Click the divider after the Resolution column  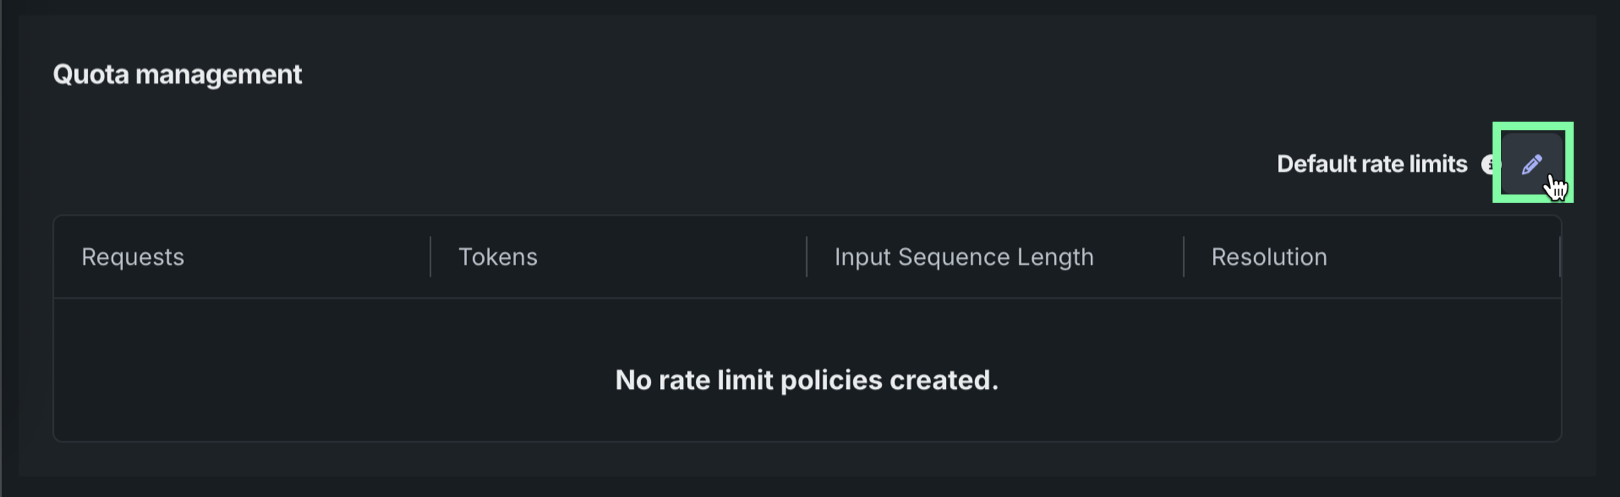point(1559,257)
